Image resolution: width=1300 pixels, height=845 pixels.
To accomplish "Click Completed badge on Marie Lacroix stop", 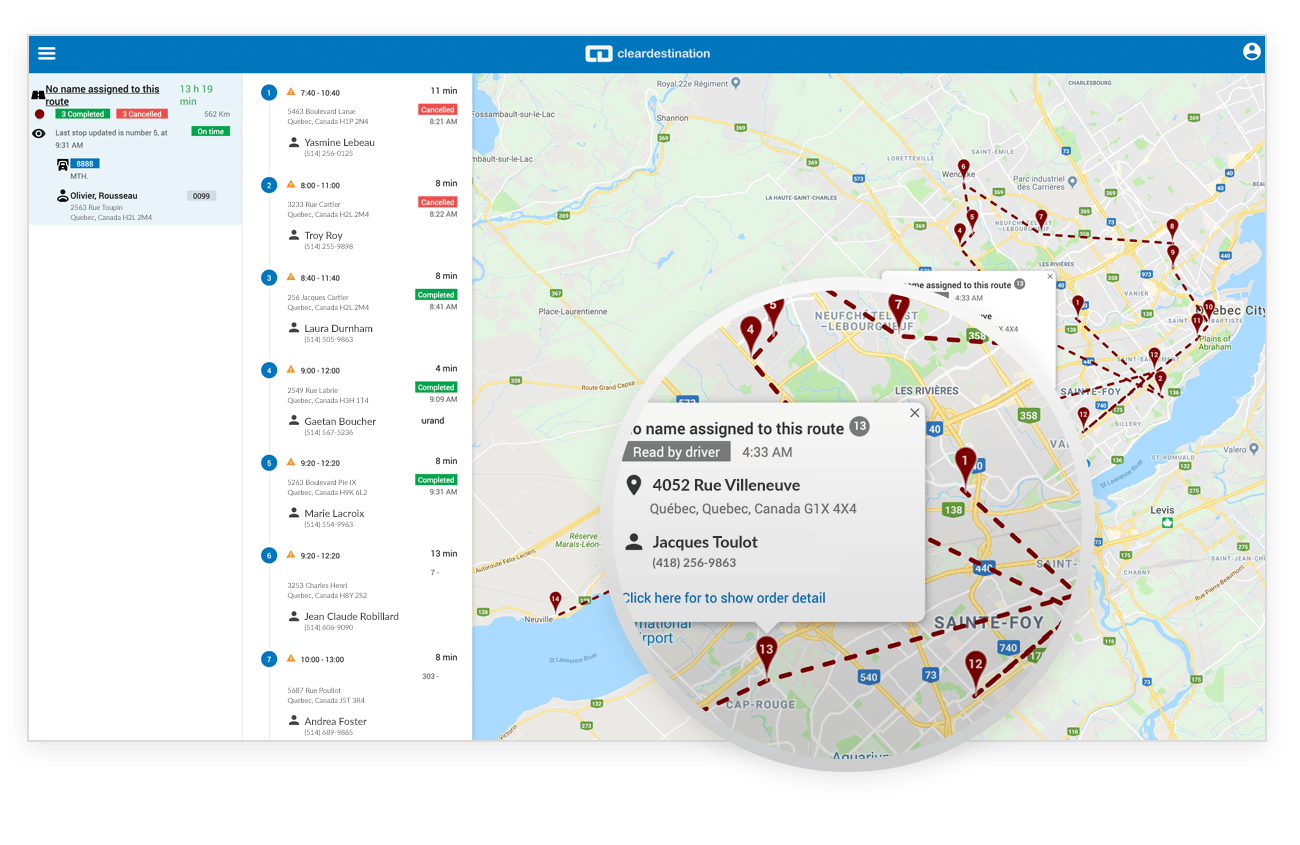I will point(436,480).
